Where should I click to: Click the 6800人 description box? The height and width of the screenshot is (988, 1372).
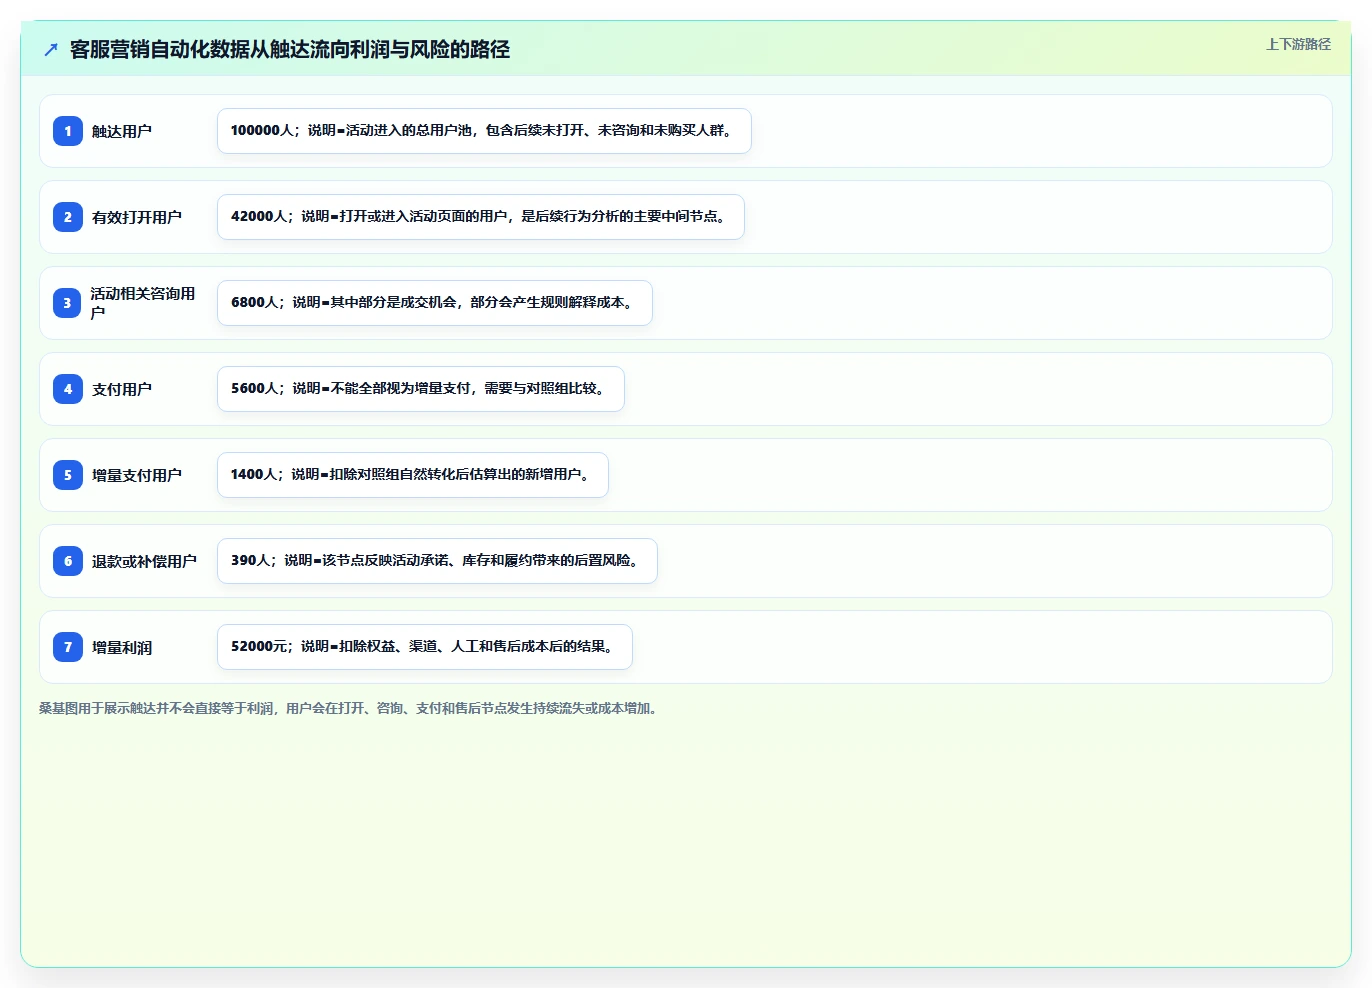pyautogui.click(x=435, y=303)
